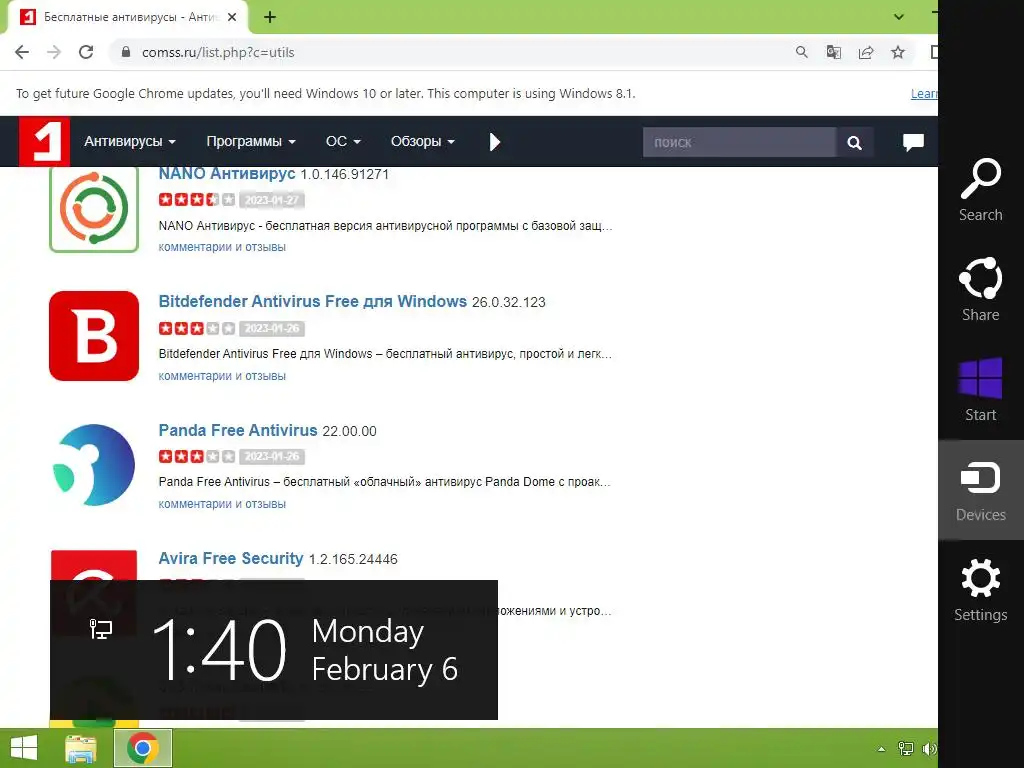The width and height of the screenshot is (1024, 768).
Task: Open the comments speech bubble icon
Action: click(x=913, y=142)
